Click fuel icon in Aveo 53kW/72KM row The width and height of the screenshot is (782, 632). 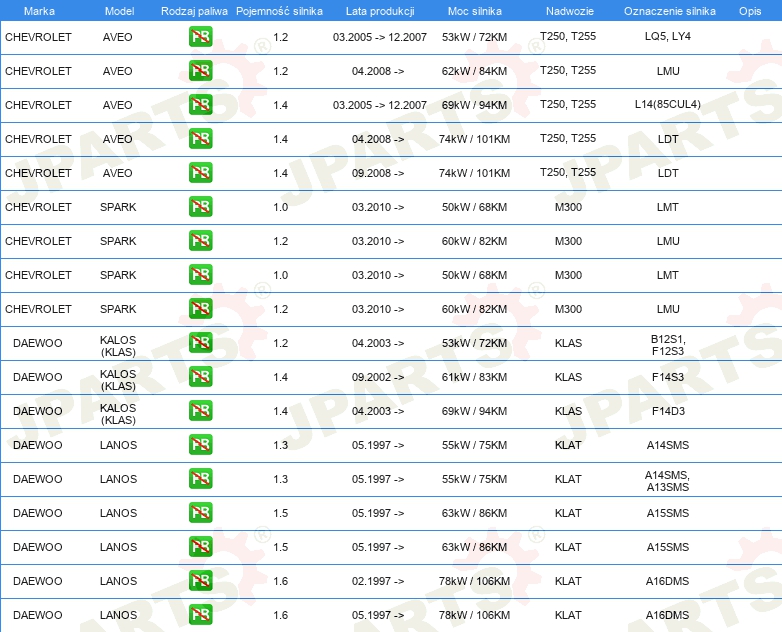click(x=200, y=36)
